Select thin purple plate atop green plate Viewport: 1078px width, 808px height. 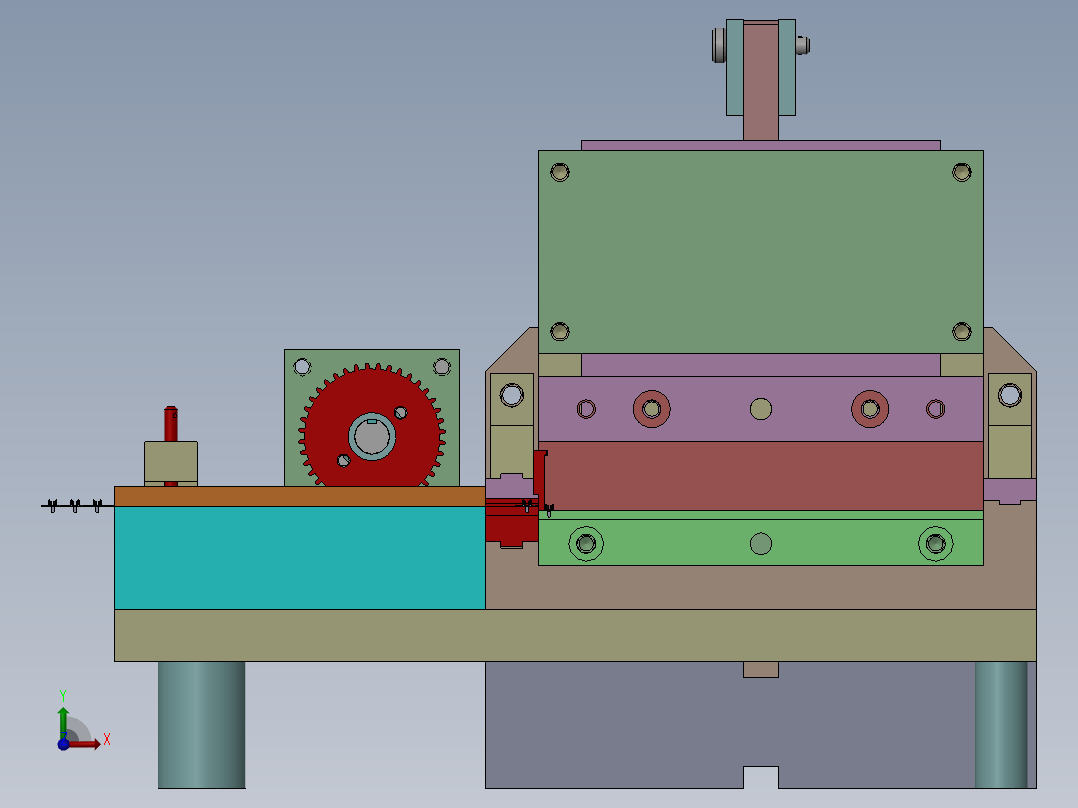[x=761, y=146]
